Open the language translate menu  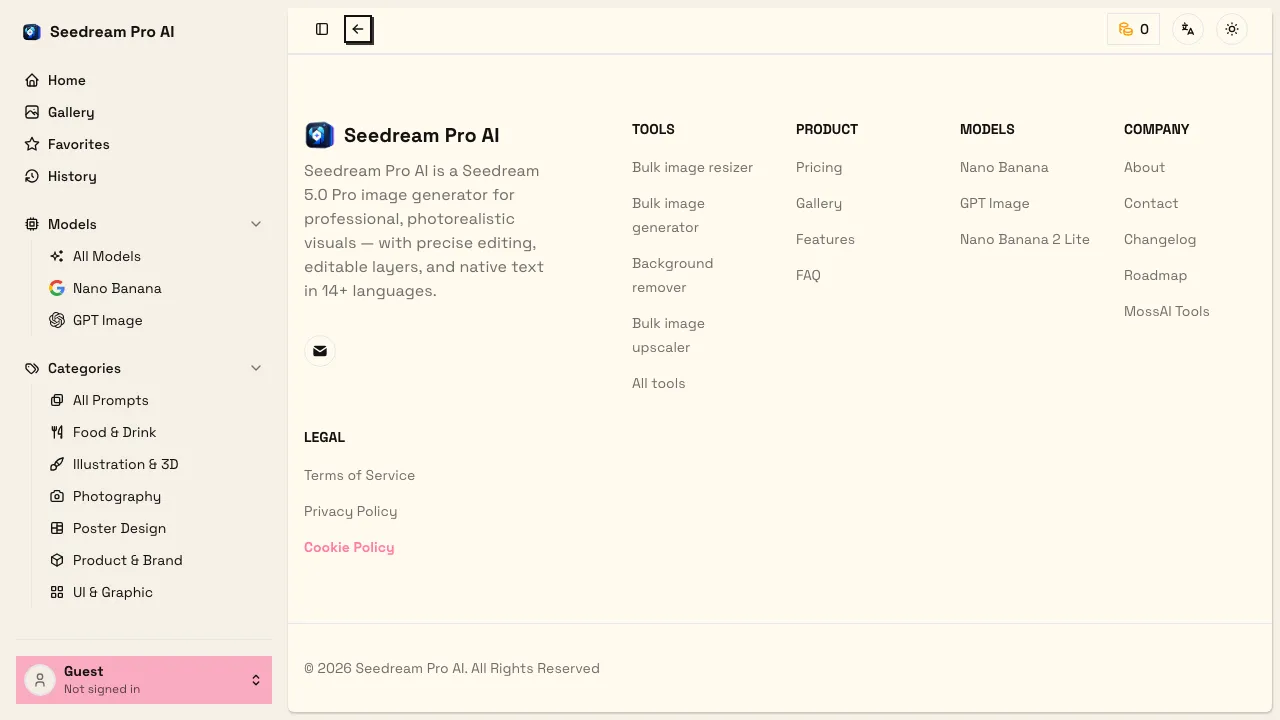[1188, 29]
